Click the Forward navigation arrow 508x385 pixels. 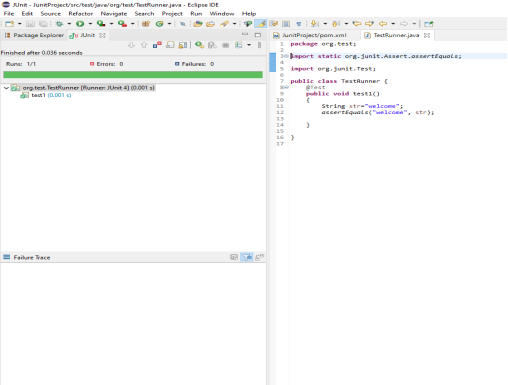(x=404, y=24)
